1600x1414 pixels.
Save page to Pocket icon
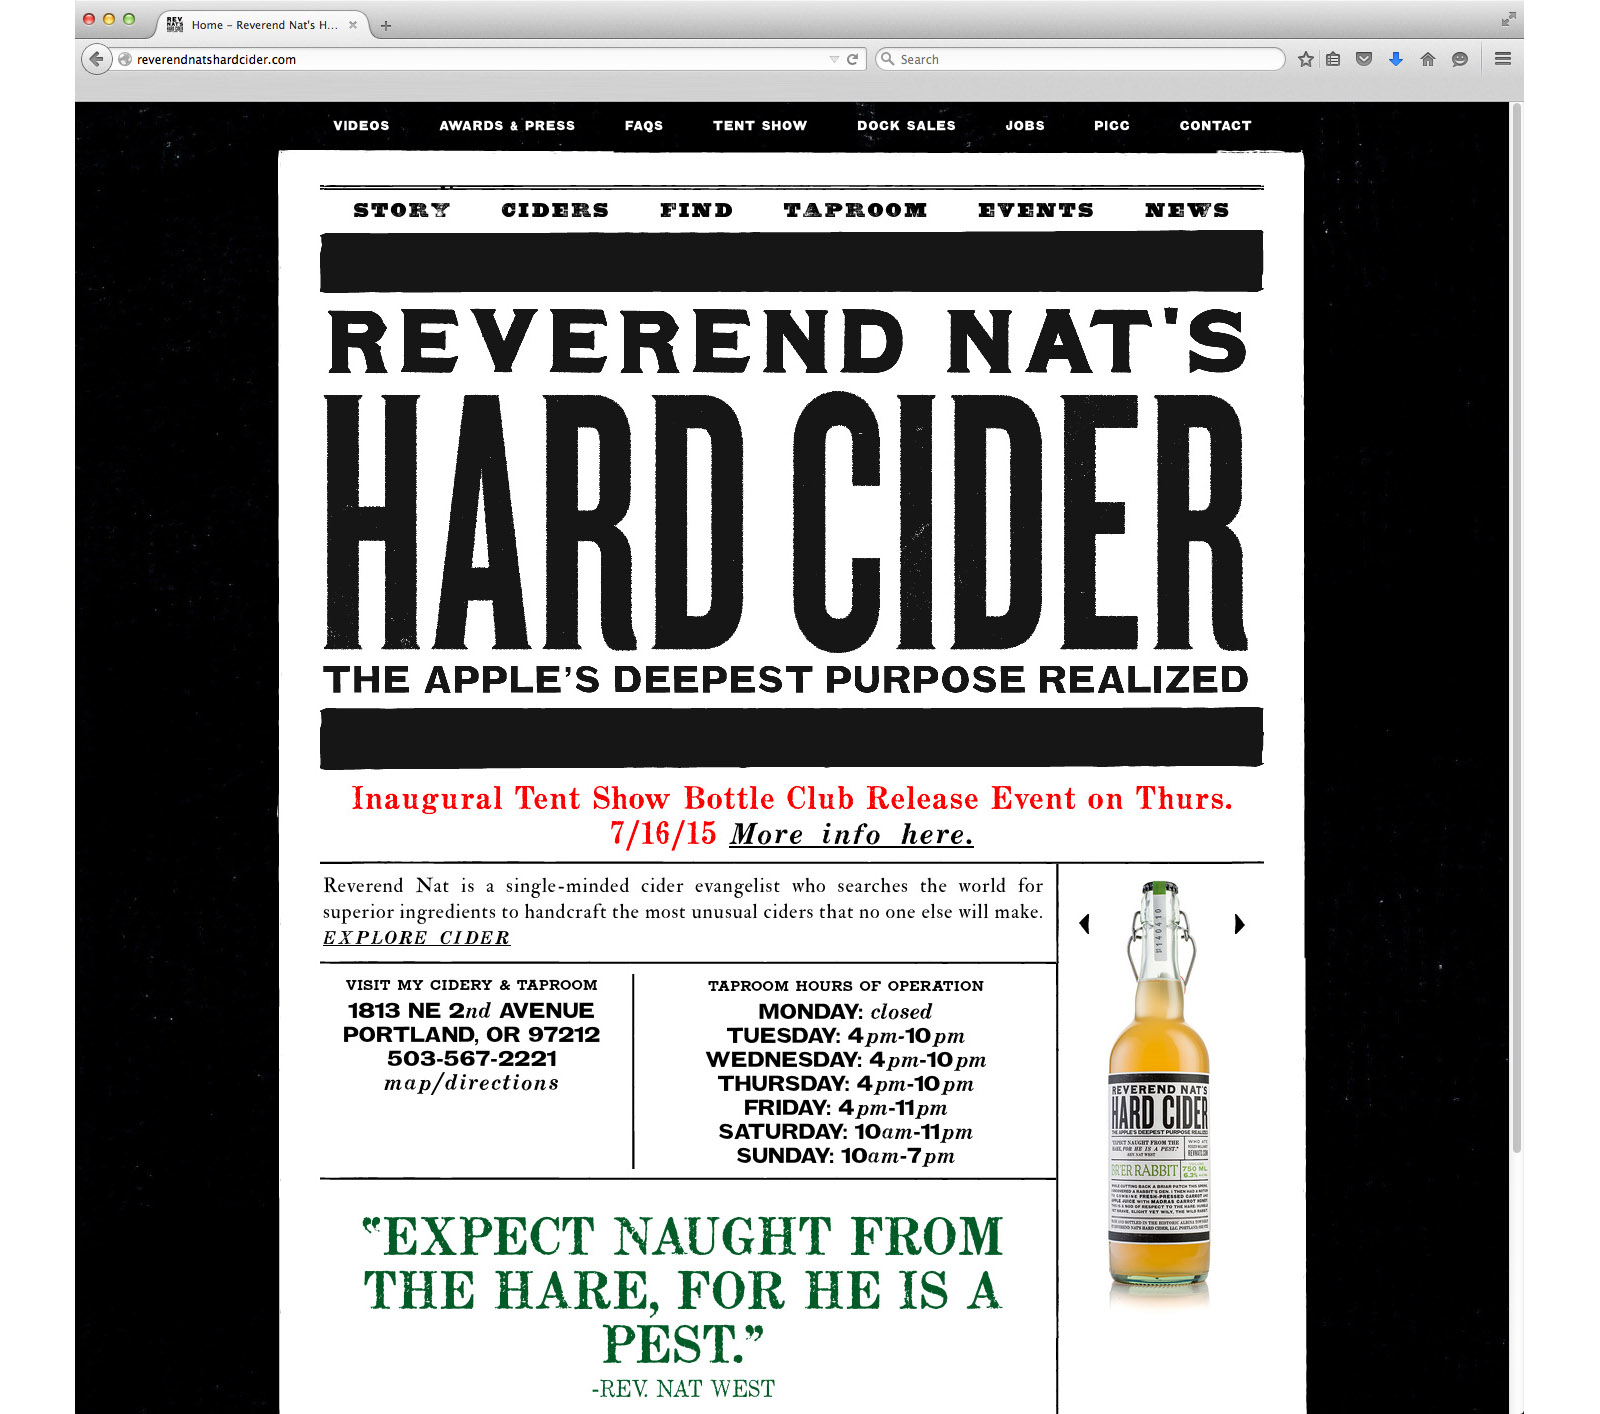coord(1363,59)
